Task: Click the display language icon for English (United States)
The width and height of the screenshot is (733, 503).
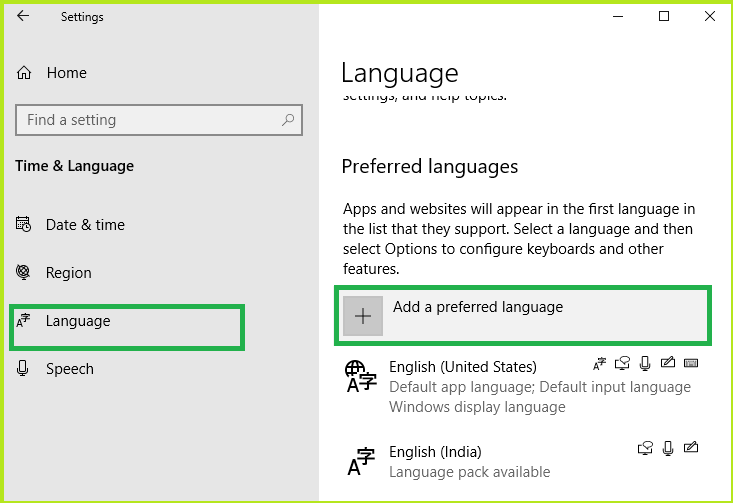Action: (599, 363)
